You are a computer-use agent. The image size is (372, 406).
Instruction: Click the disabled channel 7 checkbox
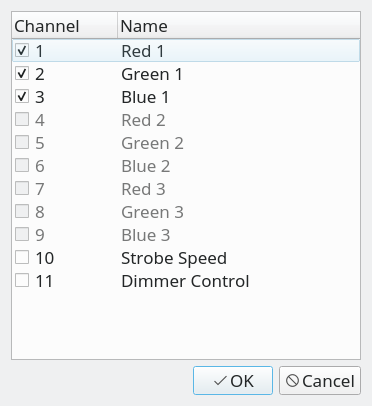(x=22, y=189)
